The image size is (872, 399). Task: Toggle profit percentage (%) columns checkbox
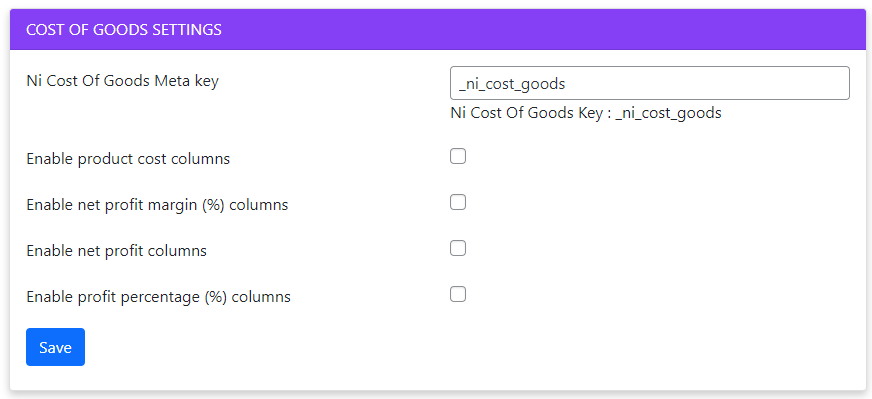458,294
